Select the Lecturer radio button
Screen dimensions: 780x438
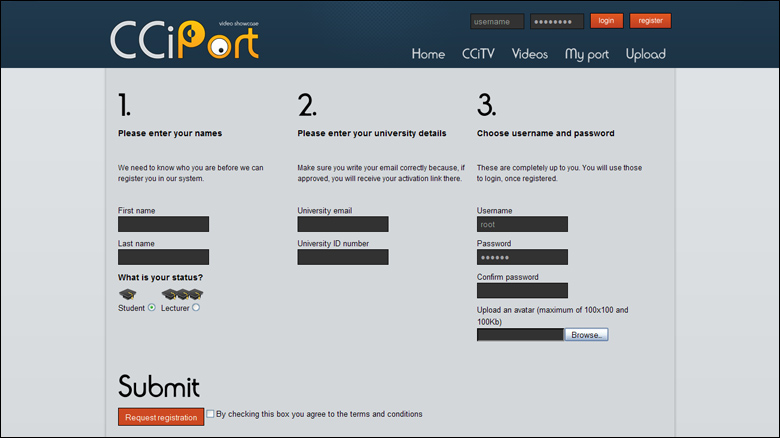click(196, 308)
